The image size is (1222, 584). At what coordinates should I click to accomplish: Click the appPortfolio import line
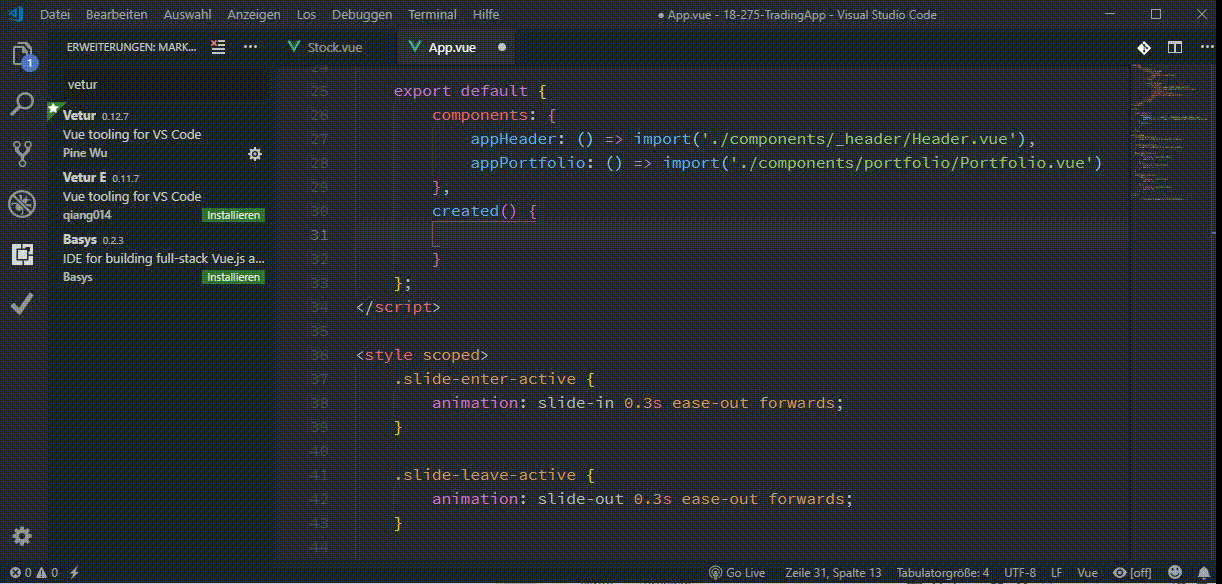coord(786,163)
